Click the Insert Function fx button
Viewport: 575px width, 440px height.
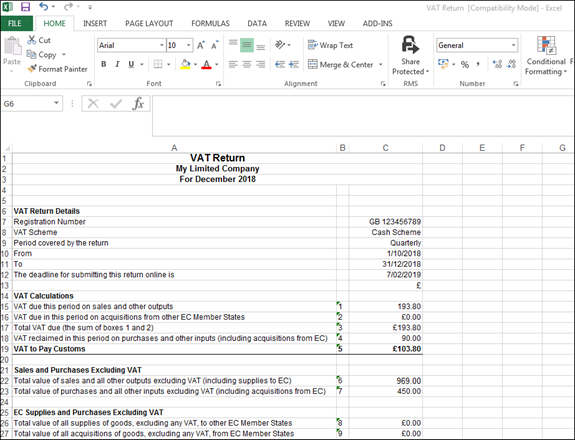[x=138, y=104]
